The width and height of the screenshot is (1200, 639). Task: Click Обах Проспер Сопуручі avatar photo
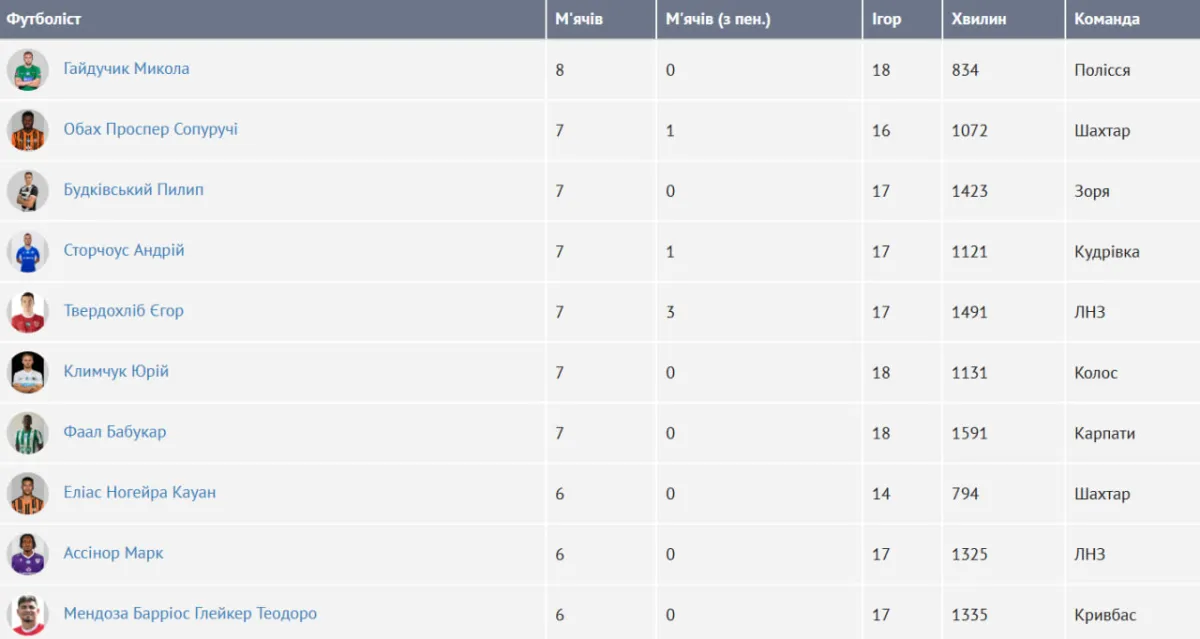(x=27, y=130)
